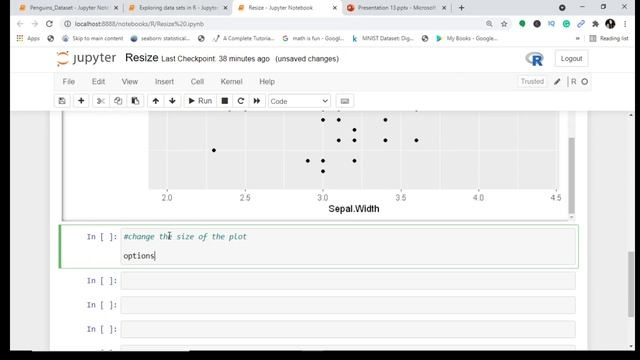The height and width of the screenshot is (360, 640).
Task: Click the Sepal.Width axis label
Action: point(354,209)
